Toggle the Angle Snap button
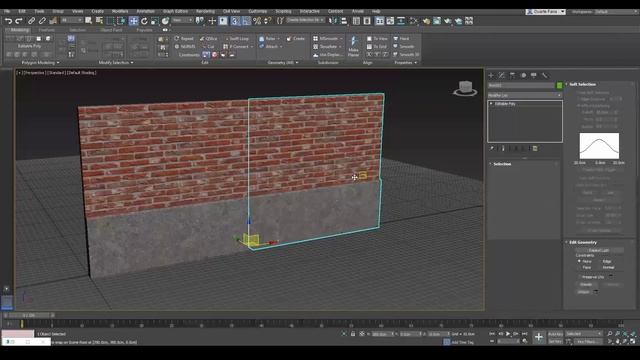This screenshot has height=360, width=640. tap(246, 21)
